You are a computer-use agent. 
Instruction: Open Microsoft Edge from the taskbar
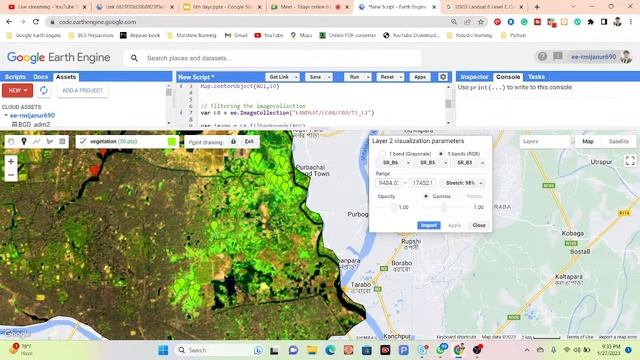pos(330,350)
